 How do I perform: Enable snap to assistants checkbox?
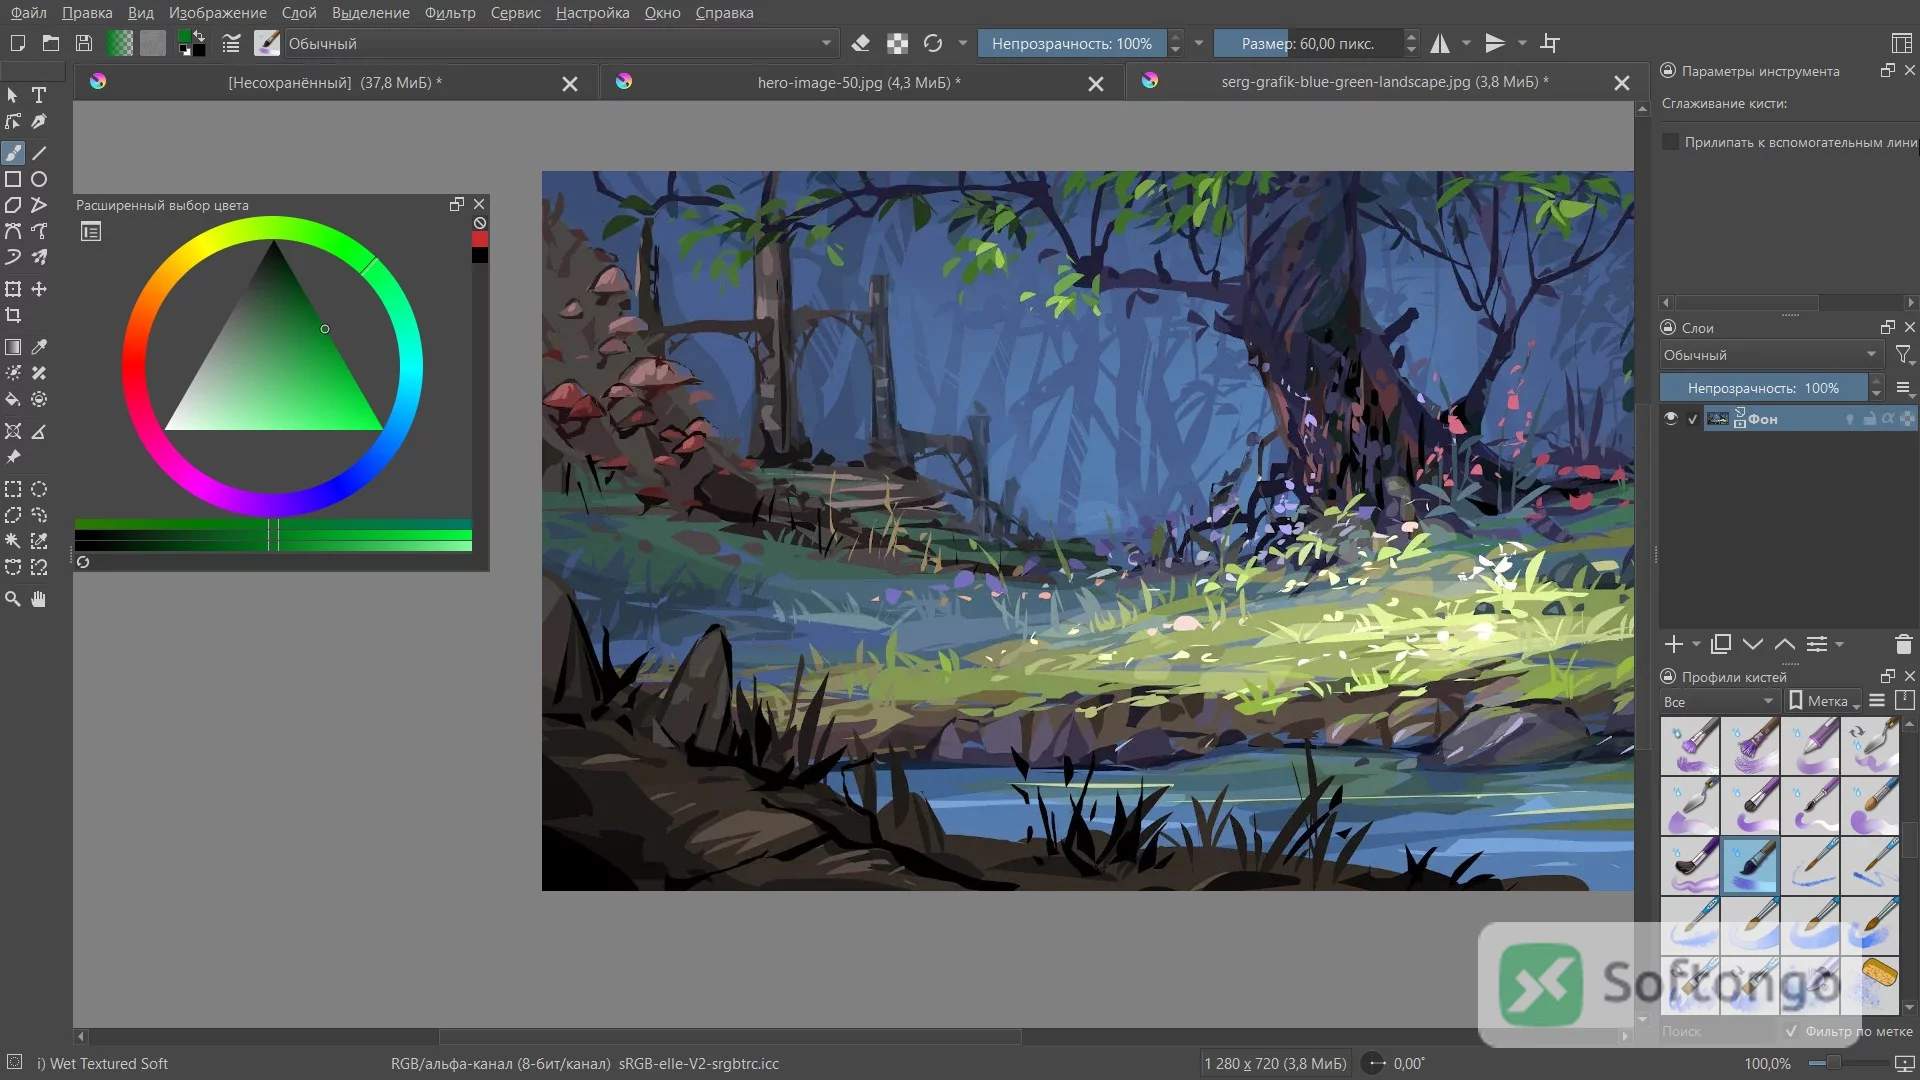tap(1670, 142)
